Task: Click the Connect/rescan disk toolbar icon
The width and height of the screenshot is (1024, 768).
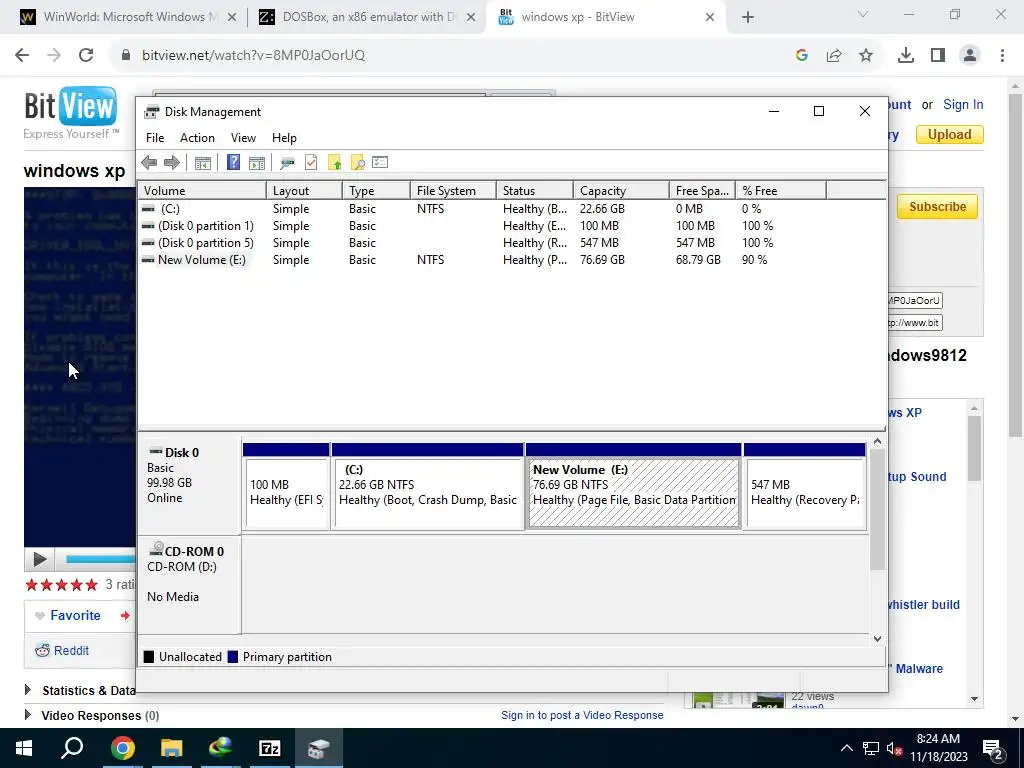Action: pos(287,163)
